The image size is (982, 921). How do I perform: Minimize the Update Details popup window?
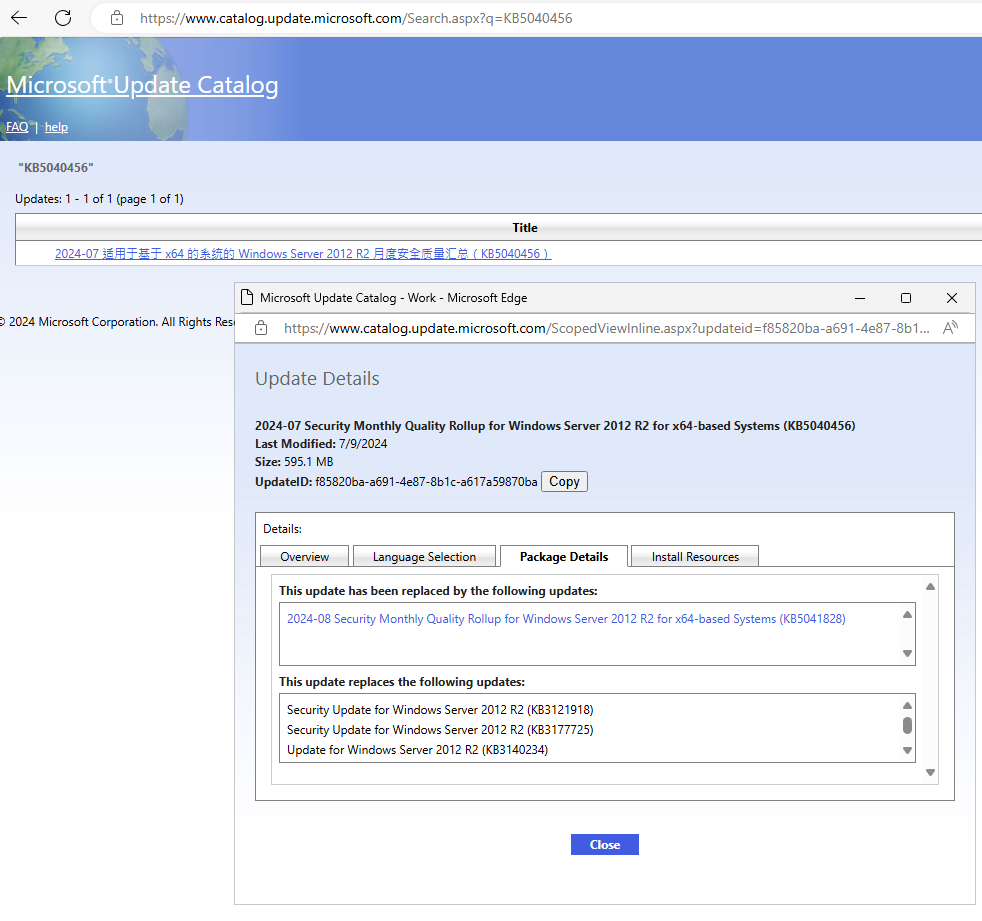(860, 298)
